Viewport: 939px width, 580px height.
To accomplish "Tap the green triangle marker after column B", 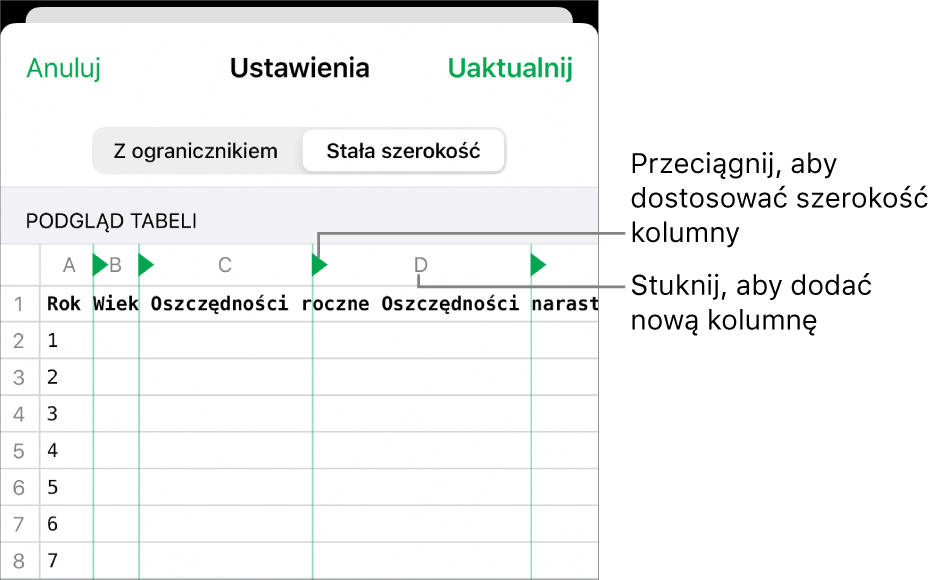I will 144,265.
